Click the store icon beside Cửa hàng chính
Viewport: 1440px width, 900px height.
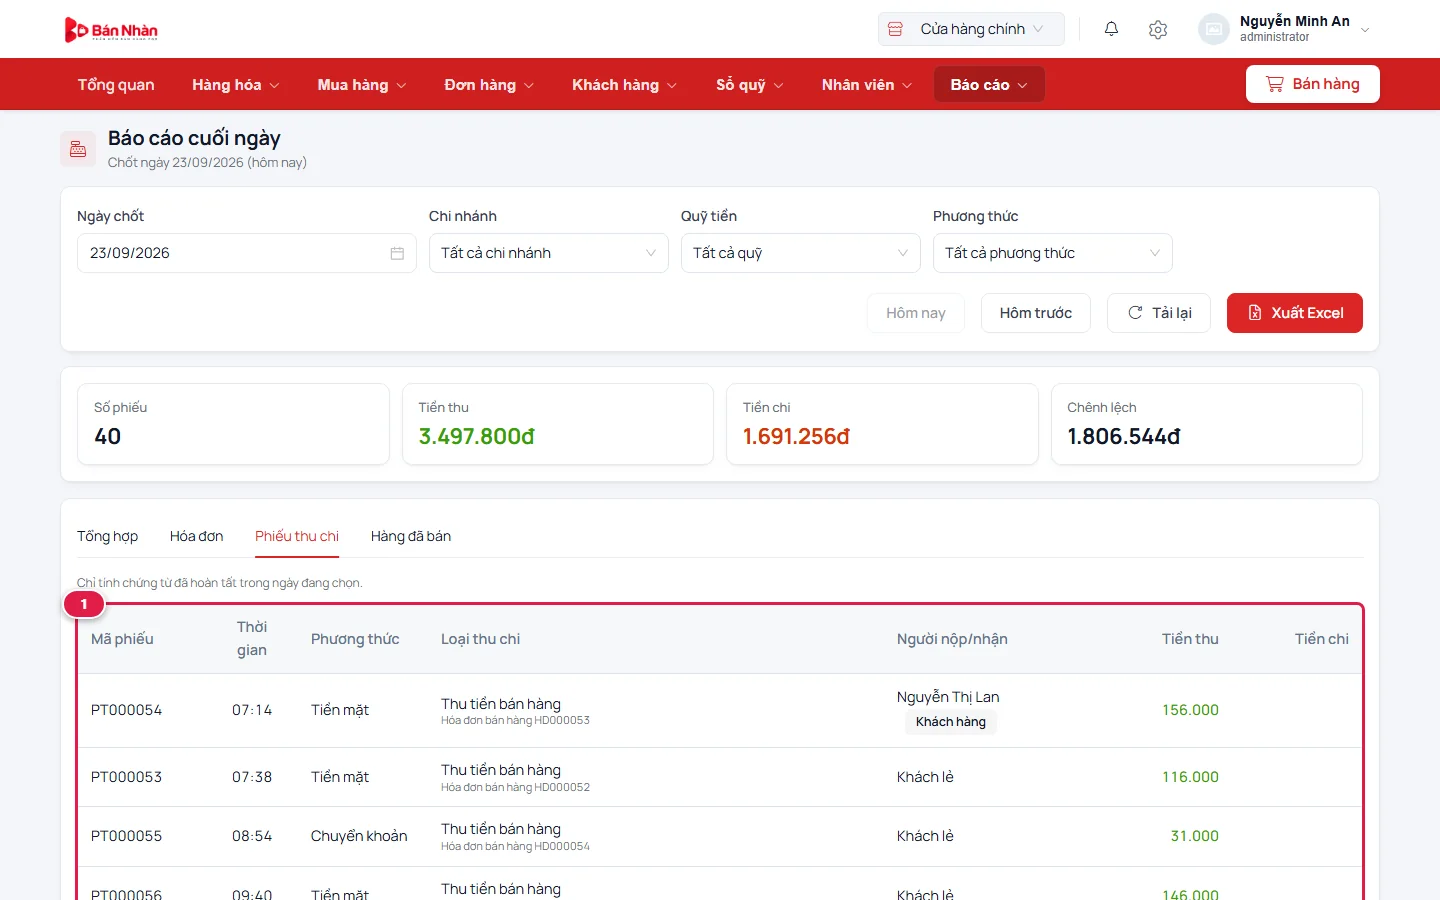tap(895, 29)
